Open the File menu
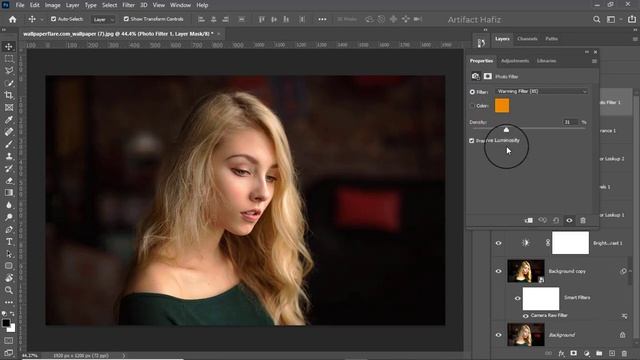640x360 pixels. pyautogui.click(x=20, y=5)
